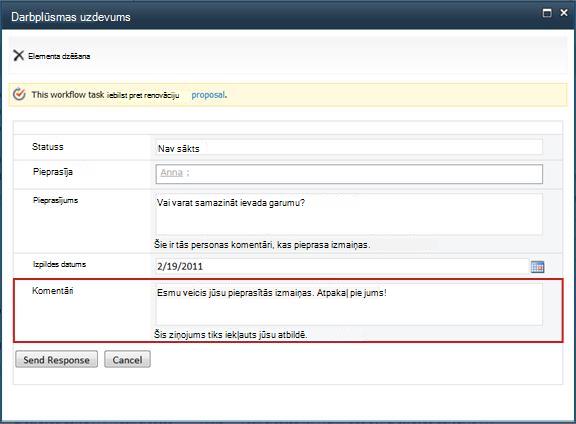Click the Pieprasīja label
The image size is (576, 424).
point(53,172)
